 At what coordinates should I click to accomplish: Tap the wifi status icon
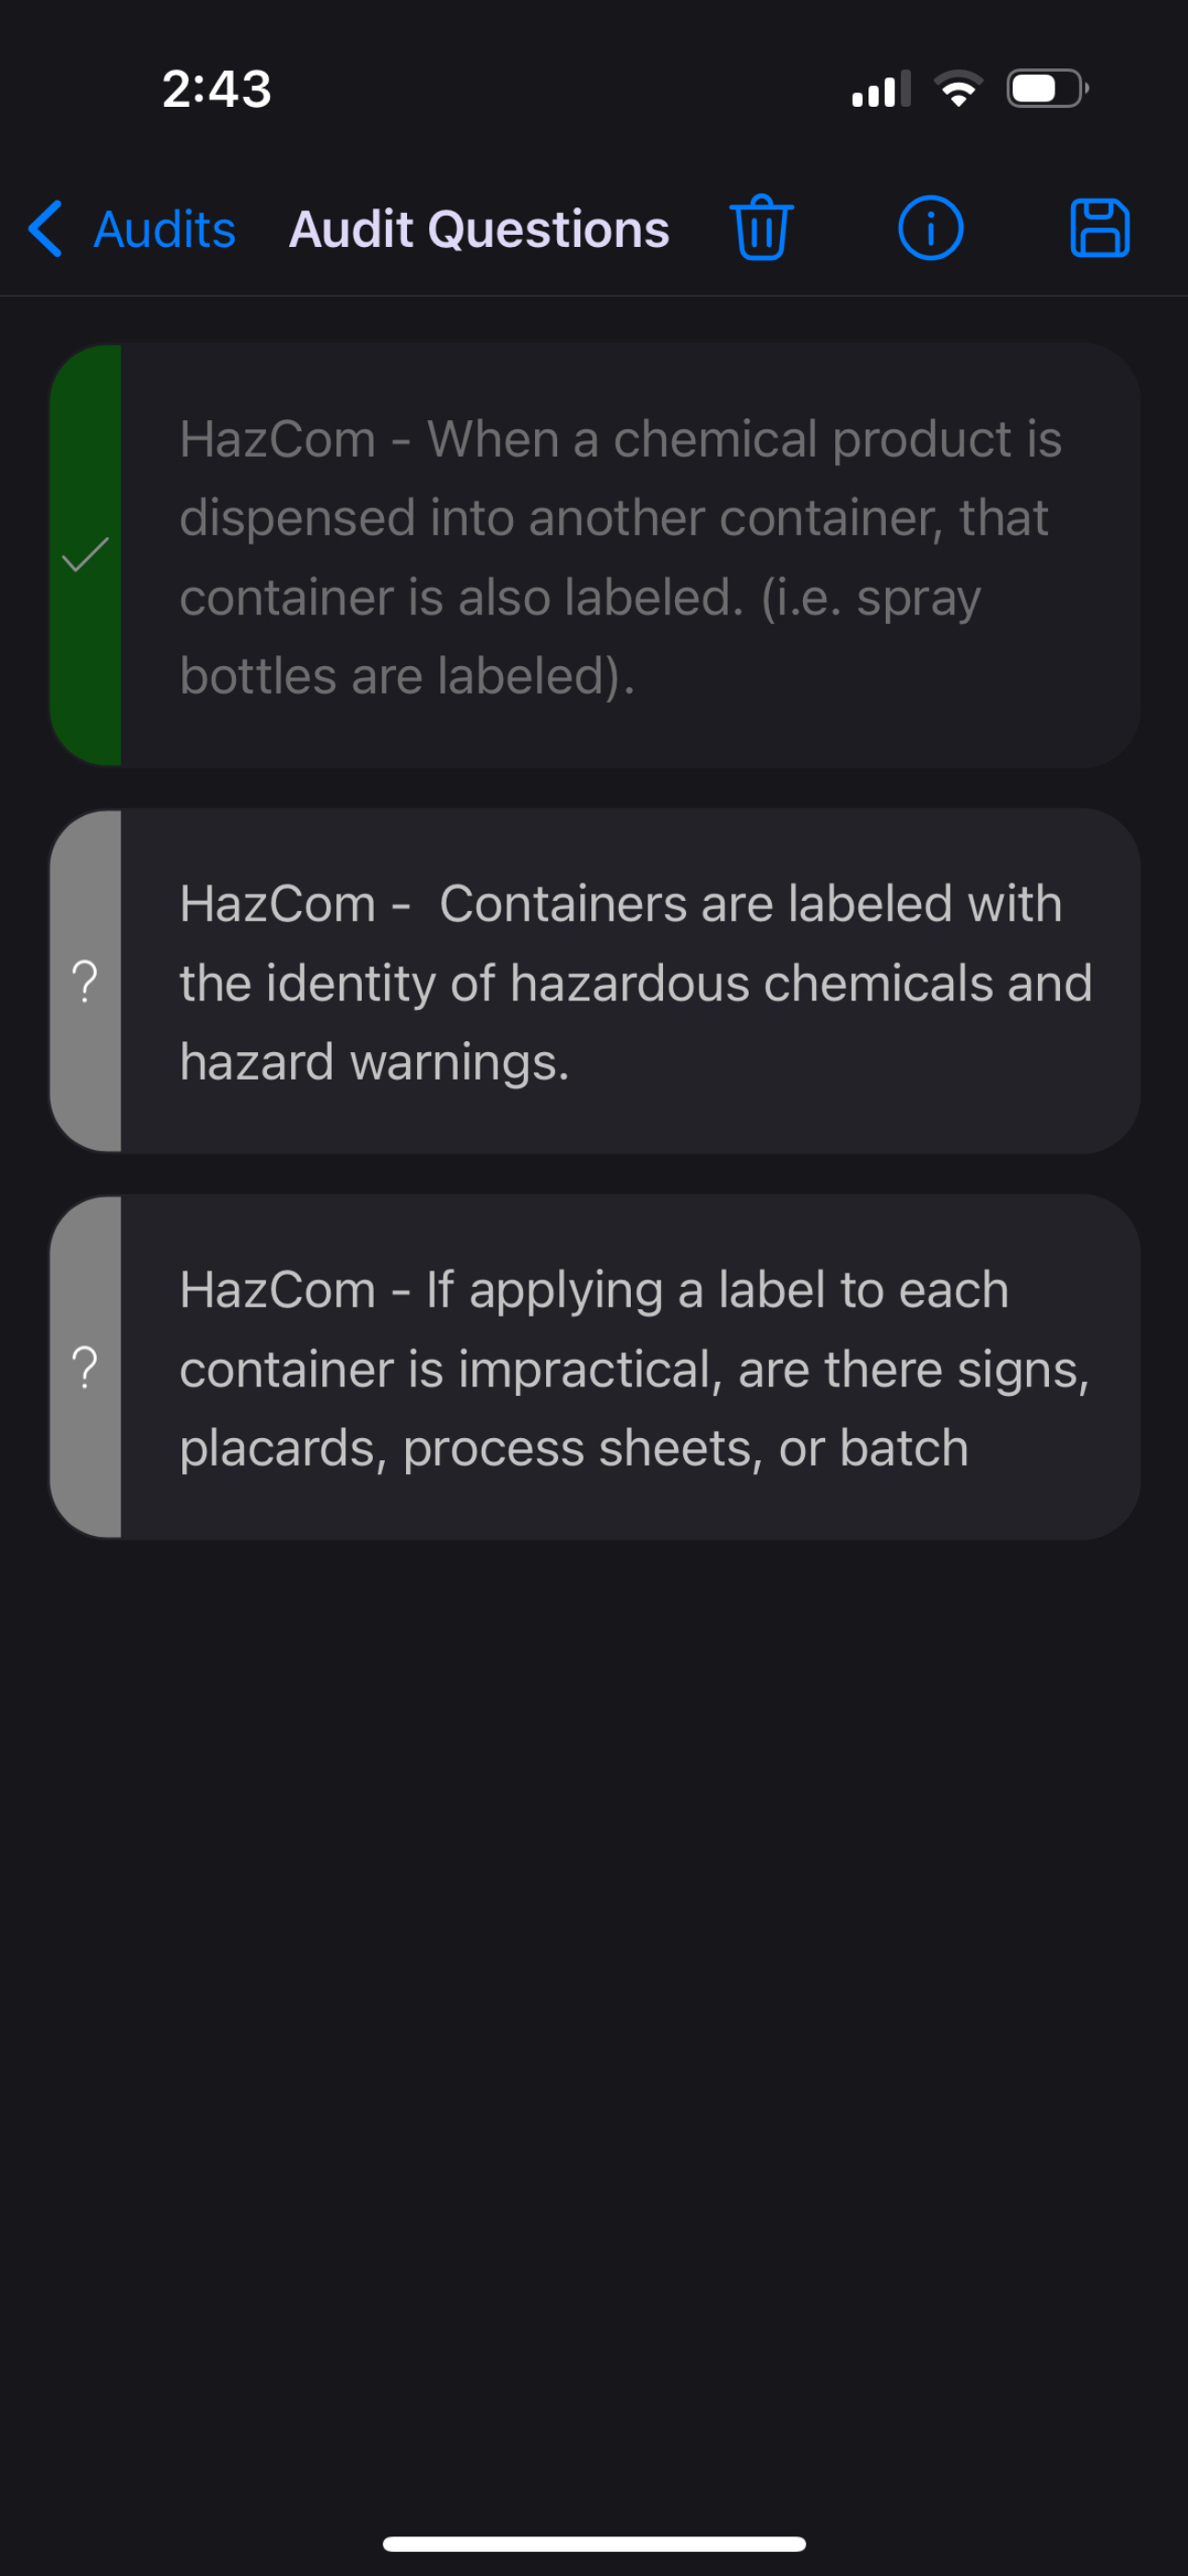[x=958, y=89]
